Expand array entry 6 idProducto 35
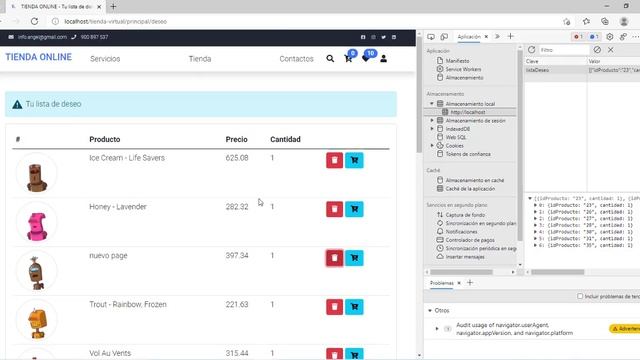Screen dimensions: 640x360 [x=536, y=245]
